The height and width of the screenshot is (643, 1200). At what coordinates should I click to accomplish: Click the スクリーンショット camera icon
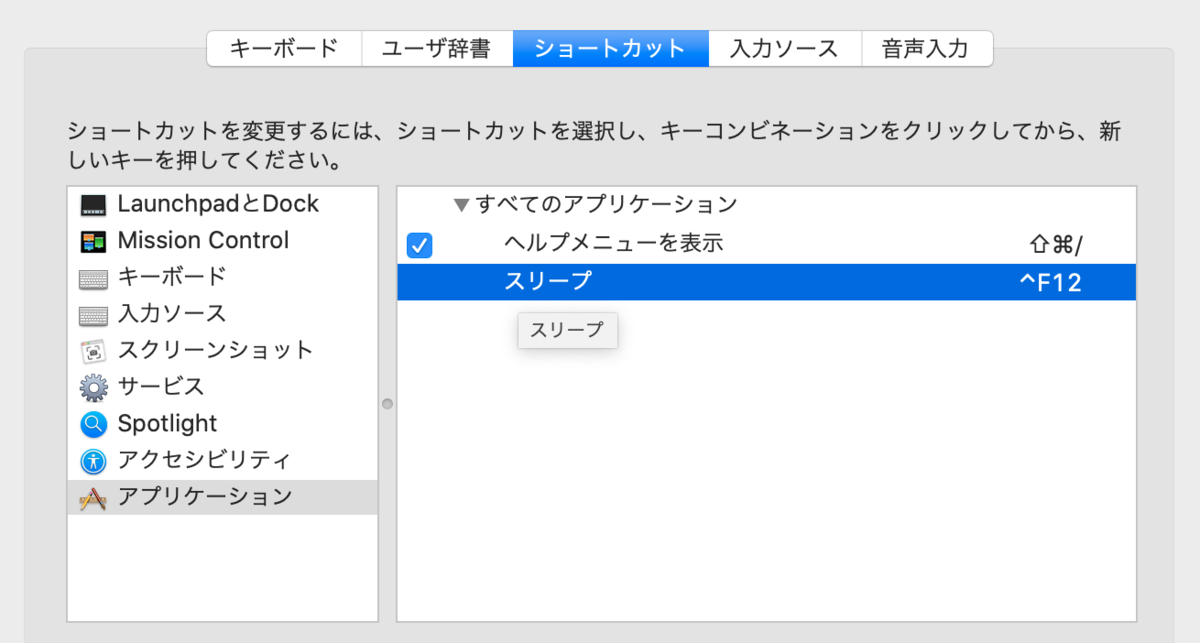(94, 349)
